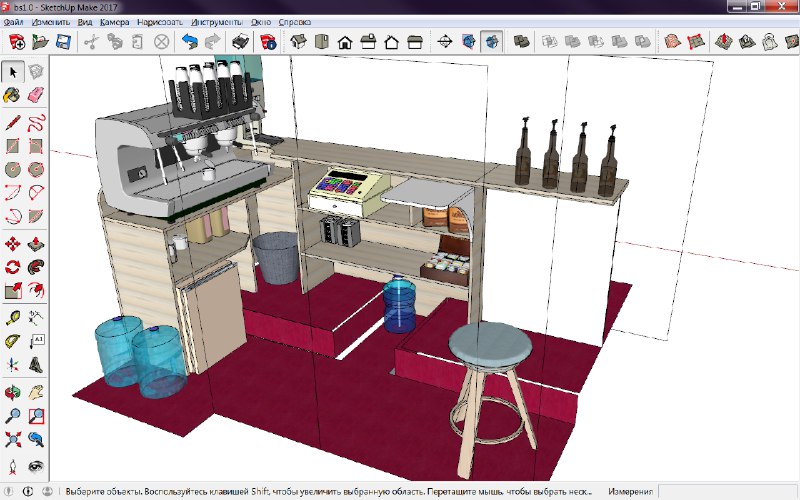Open the Камера menu
Screen dimensions: 800x500
tap(113, 21)
